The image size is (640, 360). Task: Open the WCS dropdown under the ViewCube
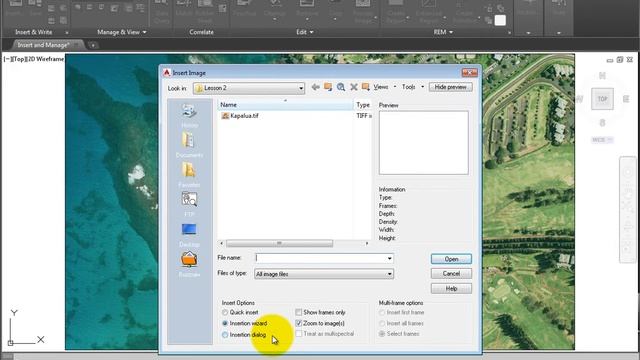click(602, 140)
